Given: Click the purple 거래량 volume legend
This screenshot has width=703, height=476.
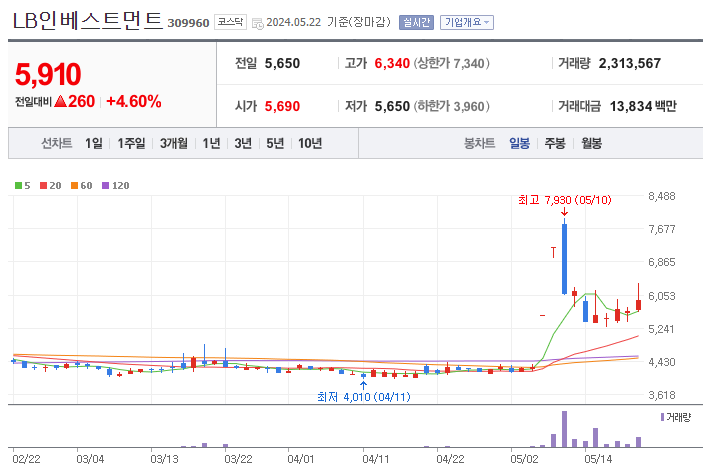Looking at the screenshot, I should click(676, 417).
